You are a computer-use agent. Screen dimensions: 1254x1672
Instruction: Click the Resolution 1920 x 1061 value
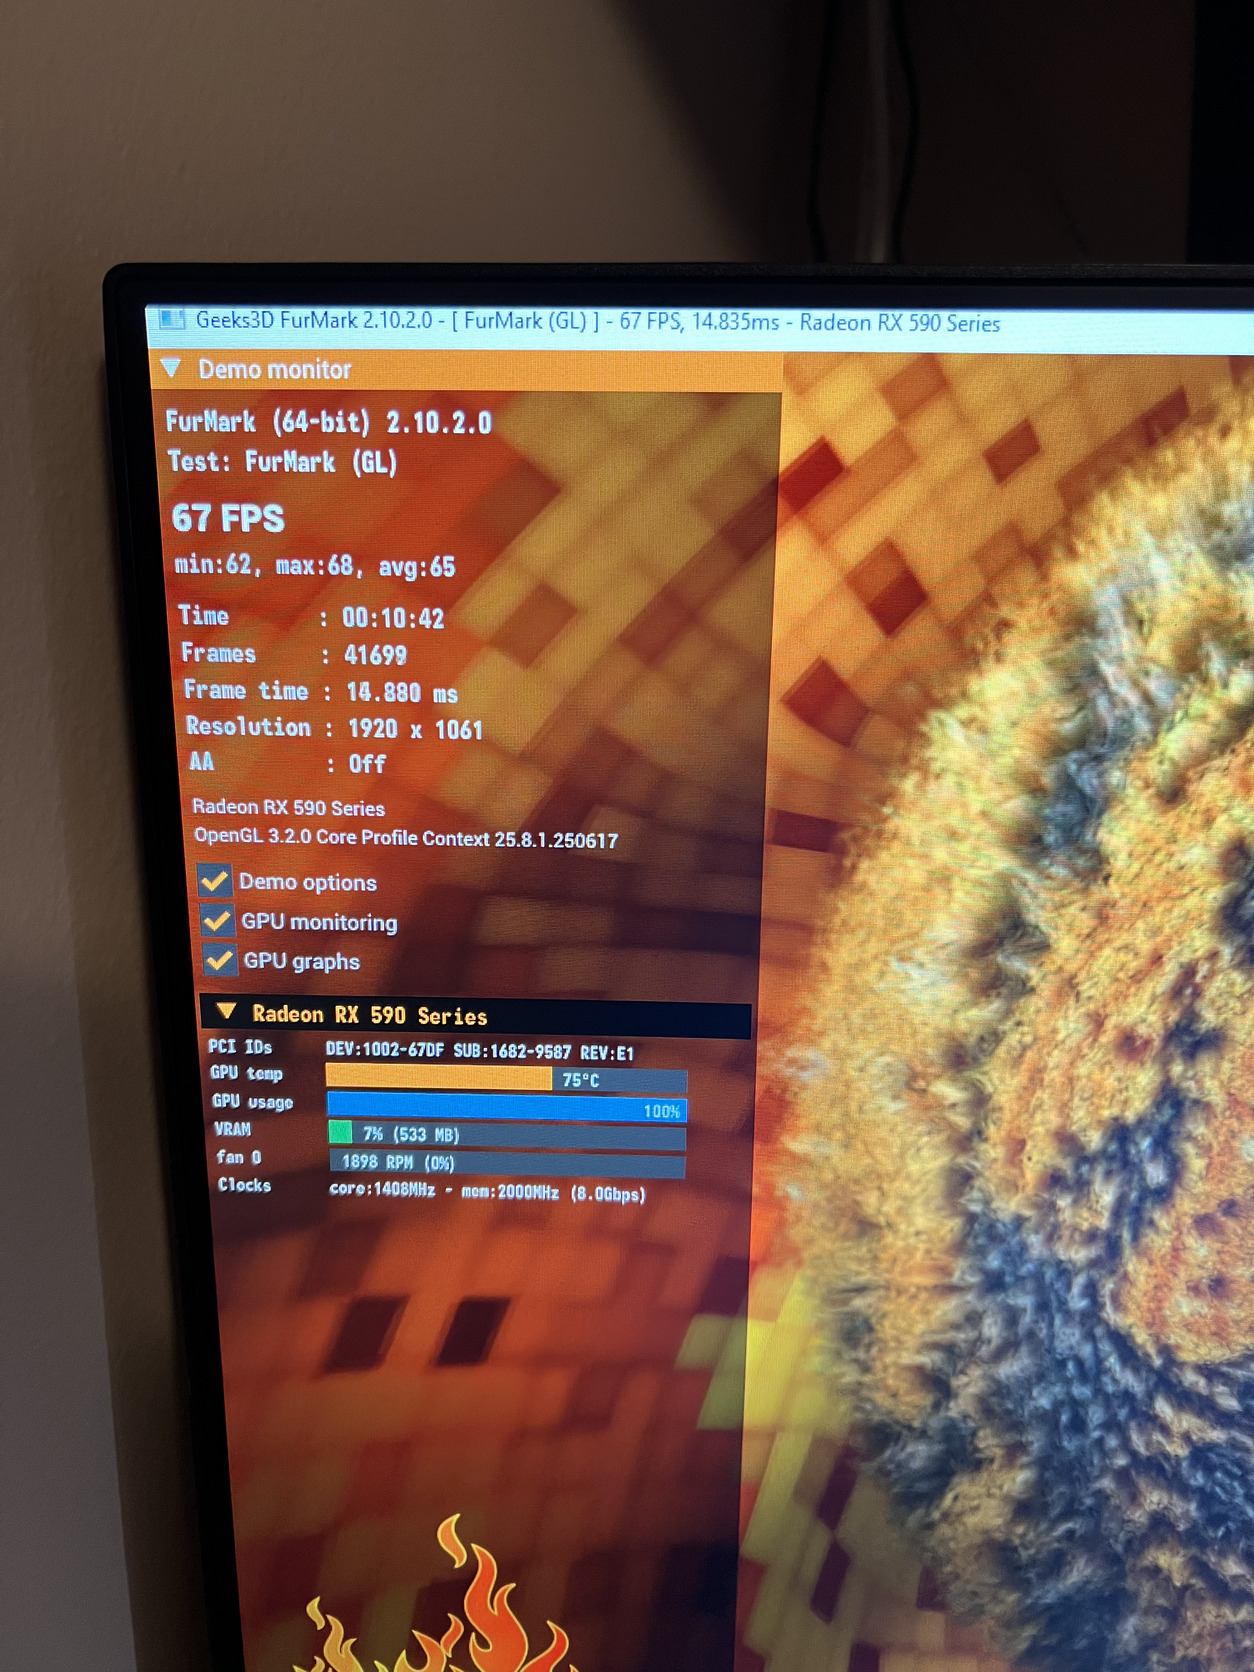[x=416, y=729]
